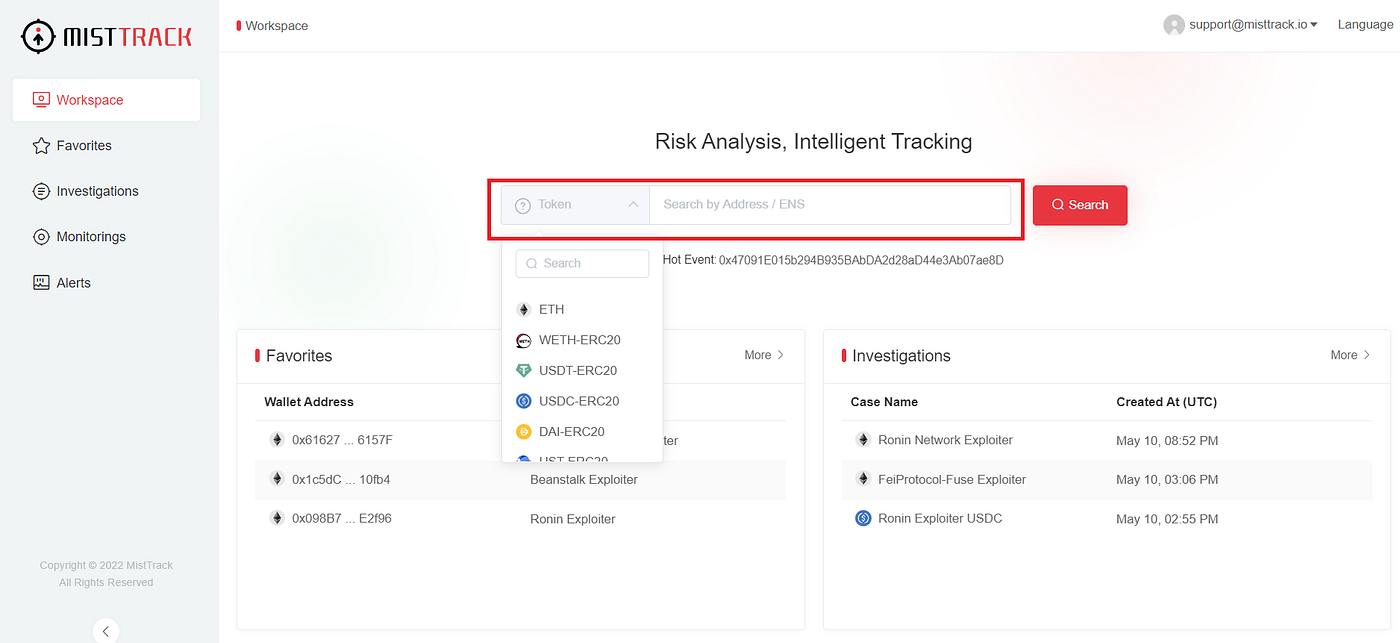Click the MistTrack logo

pyautogui.click(x=106, y=37)
